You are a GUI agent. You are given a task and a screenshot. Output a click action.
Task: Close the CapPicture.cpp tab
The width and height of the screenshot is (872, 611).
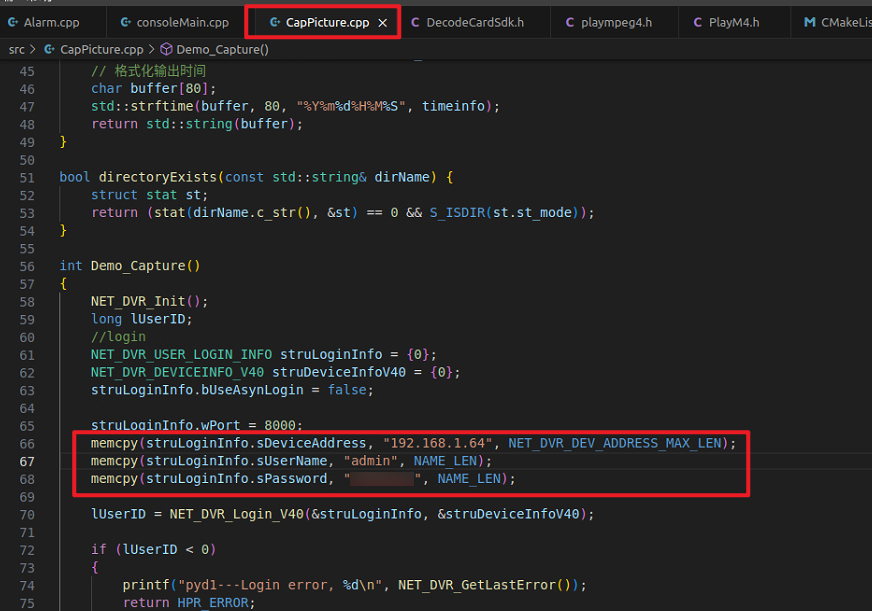click(383, 23)
